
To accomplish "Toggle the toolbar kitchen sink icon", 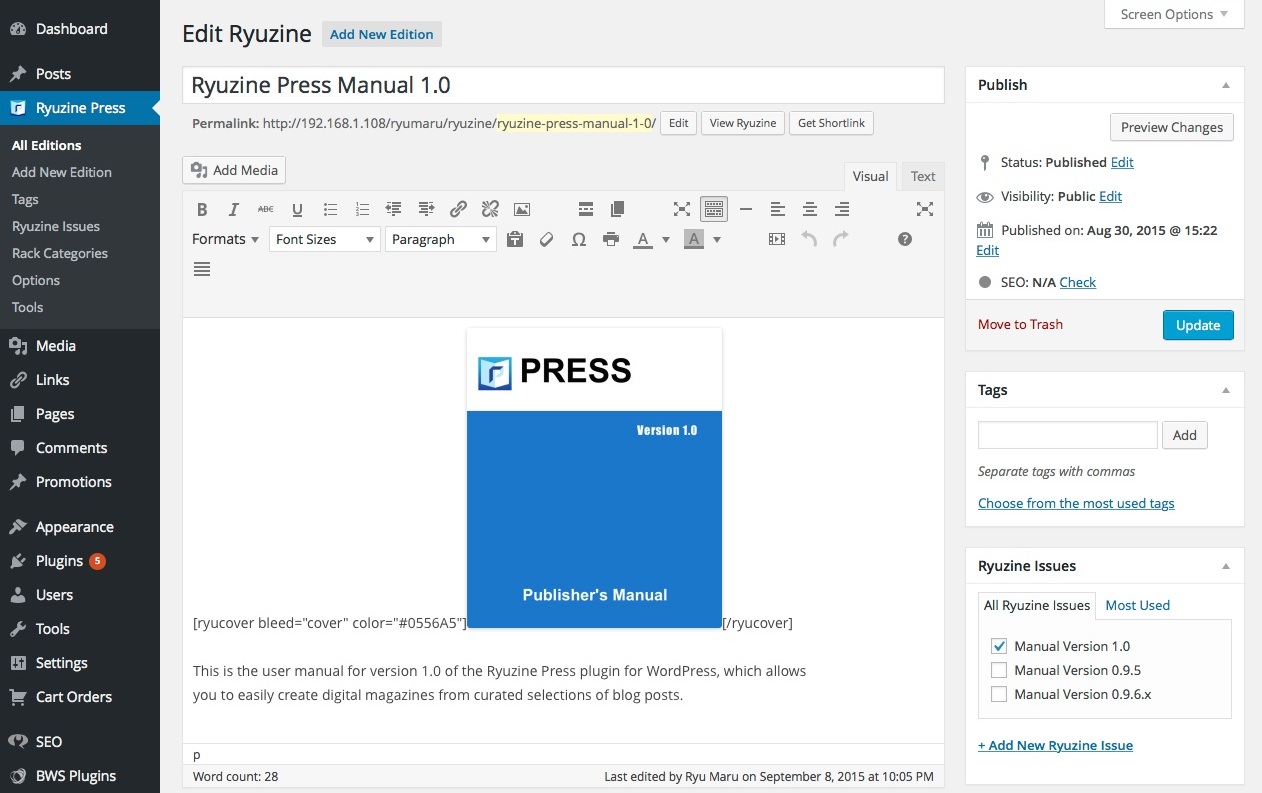I will pos(713,209).
